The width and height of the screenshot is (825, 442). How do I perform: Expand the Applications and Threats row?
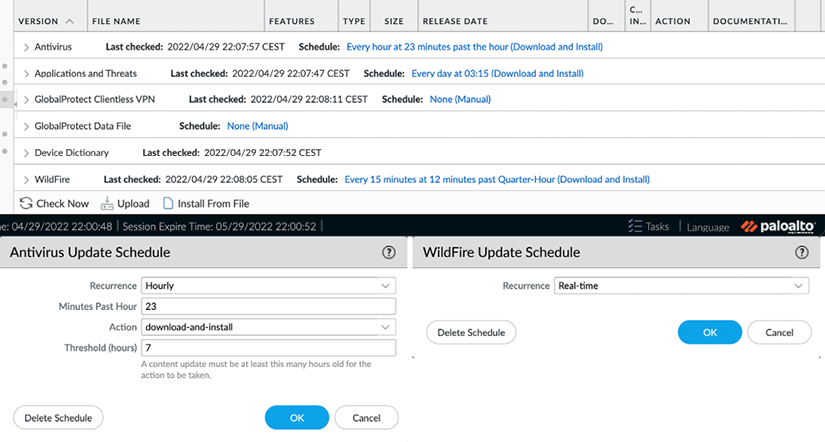coord(26,74)
